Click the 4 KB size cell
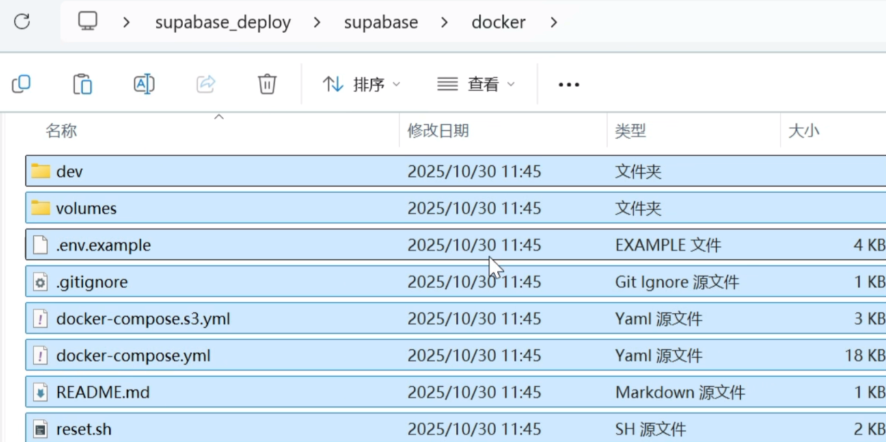 tap(869, 245)
